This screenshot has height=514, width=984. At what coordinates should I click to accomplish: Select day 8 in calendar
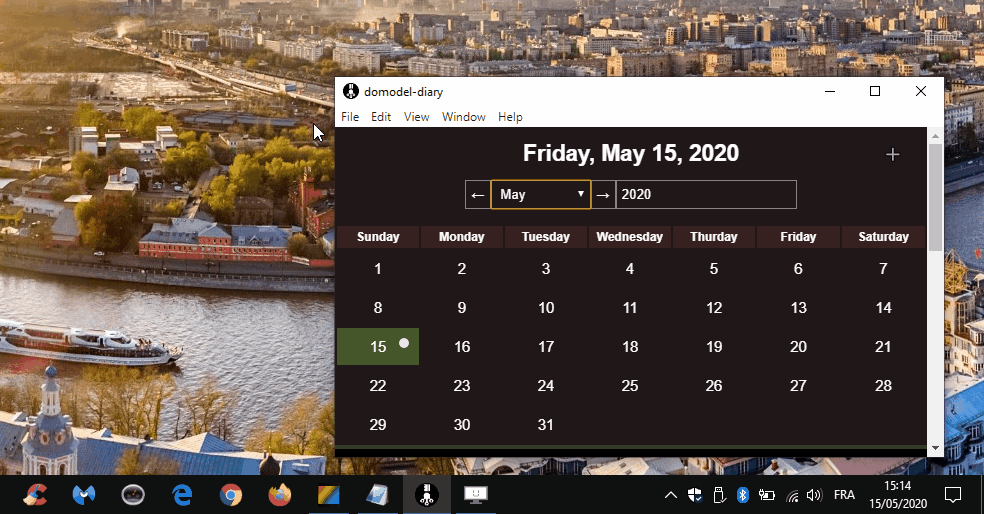pyautogui.click(x=378, y=308)
